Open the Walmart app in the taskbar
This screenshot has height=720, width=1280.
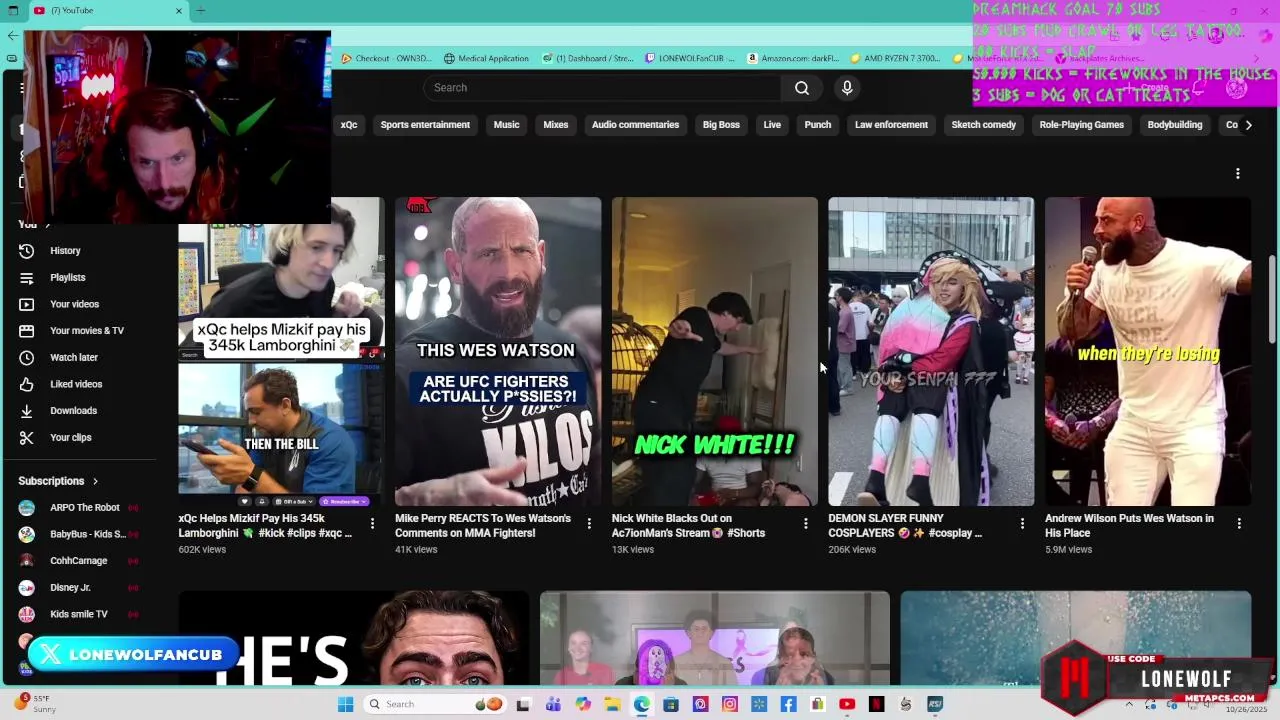(x=759, y=704)
